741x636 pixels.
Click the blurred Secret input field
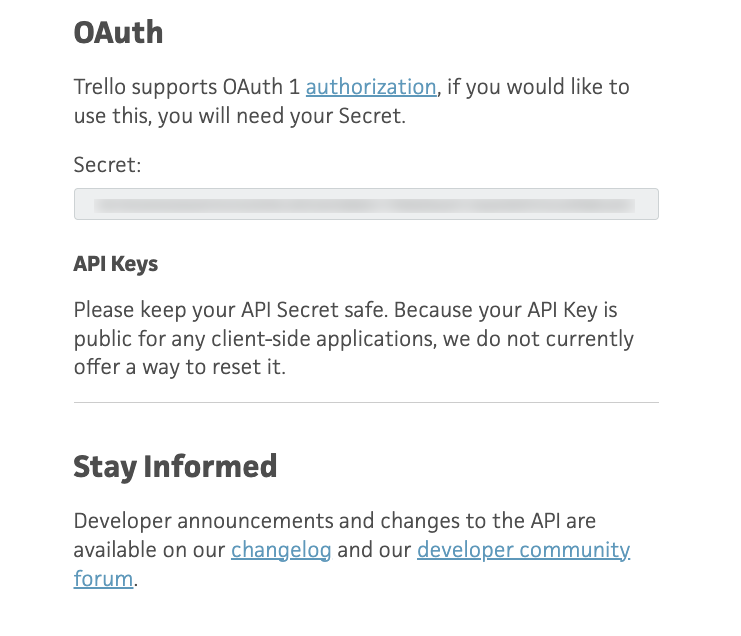coord(366,204)
